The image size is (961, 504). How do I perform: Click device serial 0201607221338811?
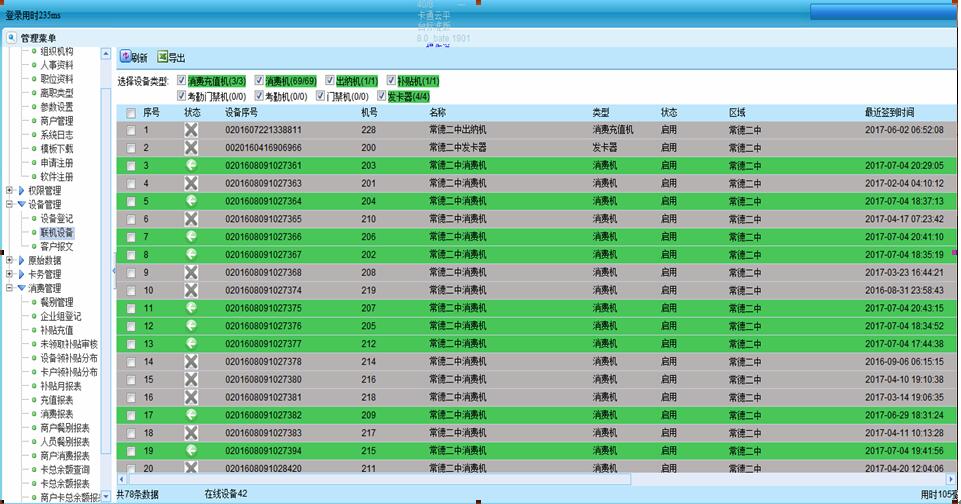coord(263,130)
